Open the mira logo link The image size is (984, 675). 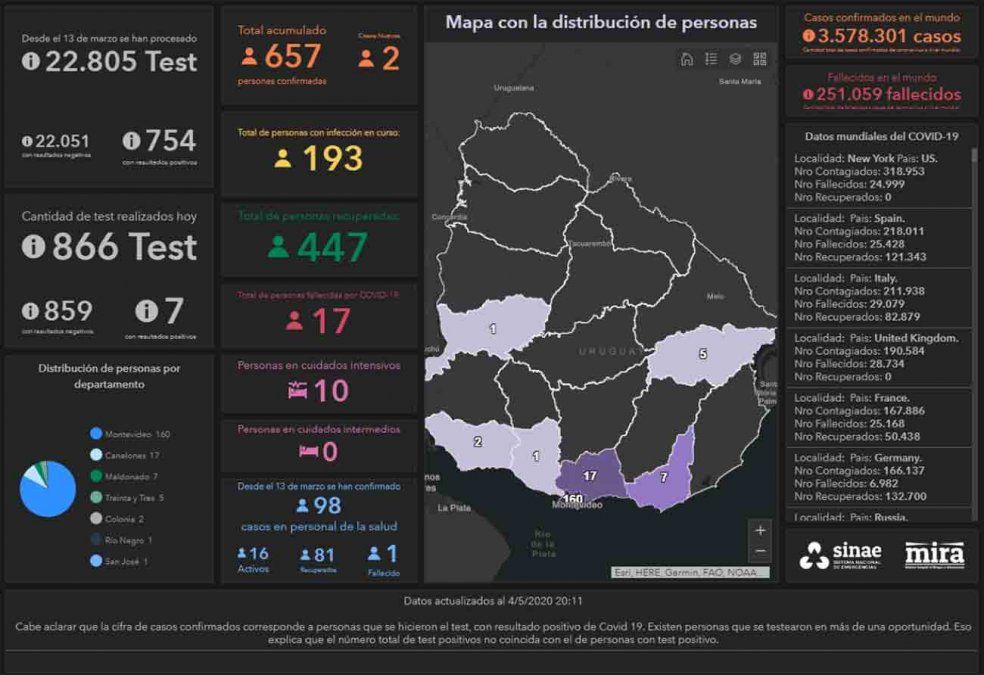934,555
